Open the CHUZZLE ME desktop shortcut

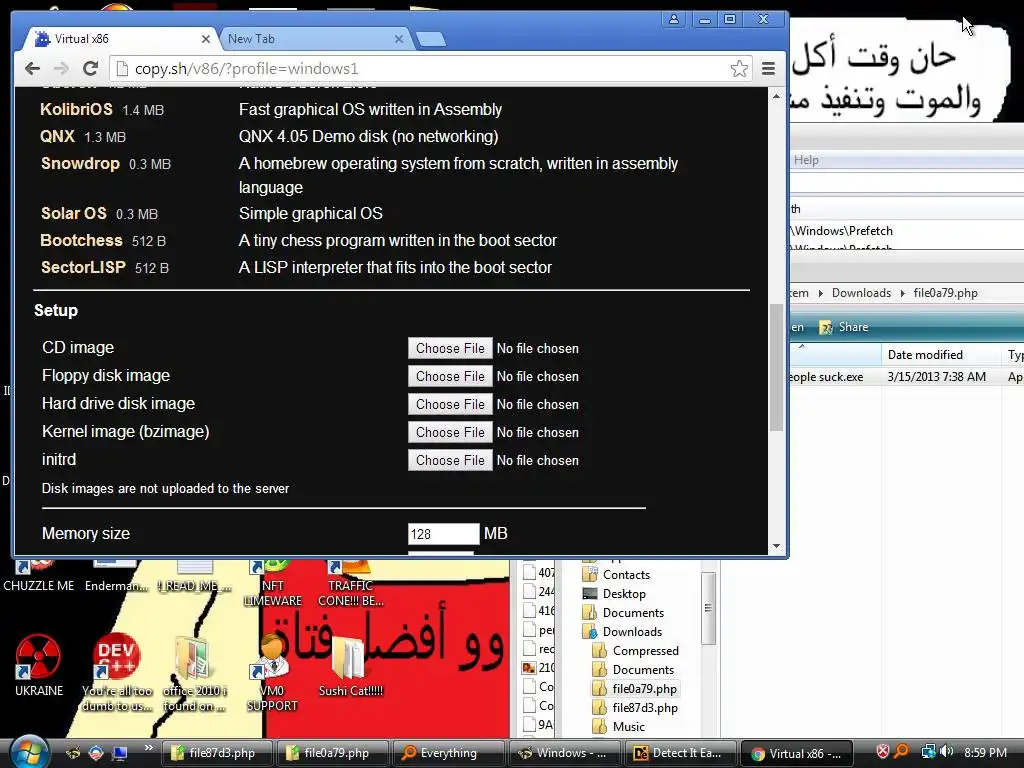tap(39, 575)
